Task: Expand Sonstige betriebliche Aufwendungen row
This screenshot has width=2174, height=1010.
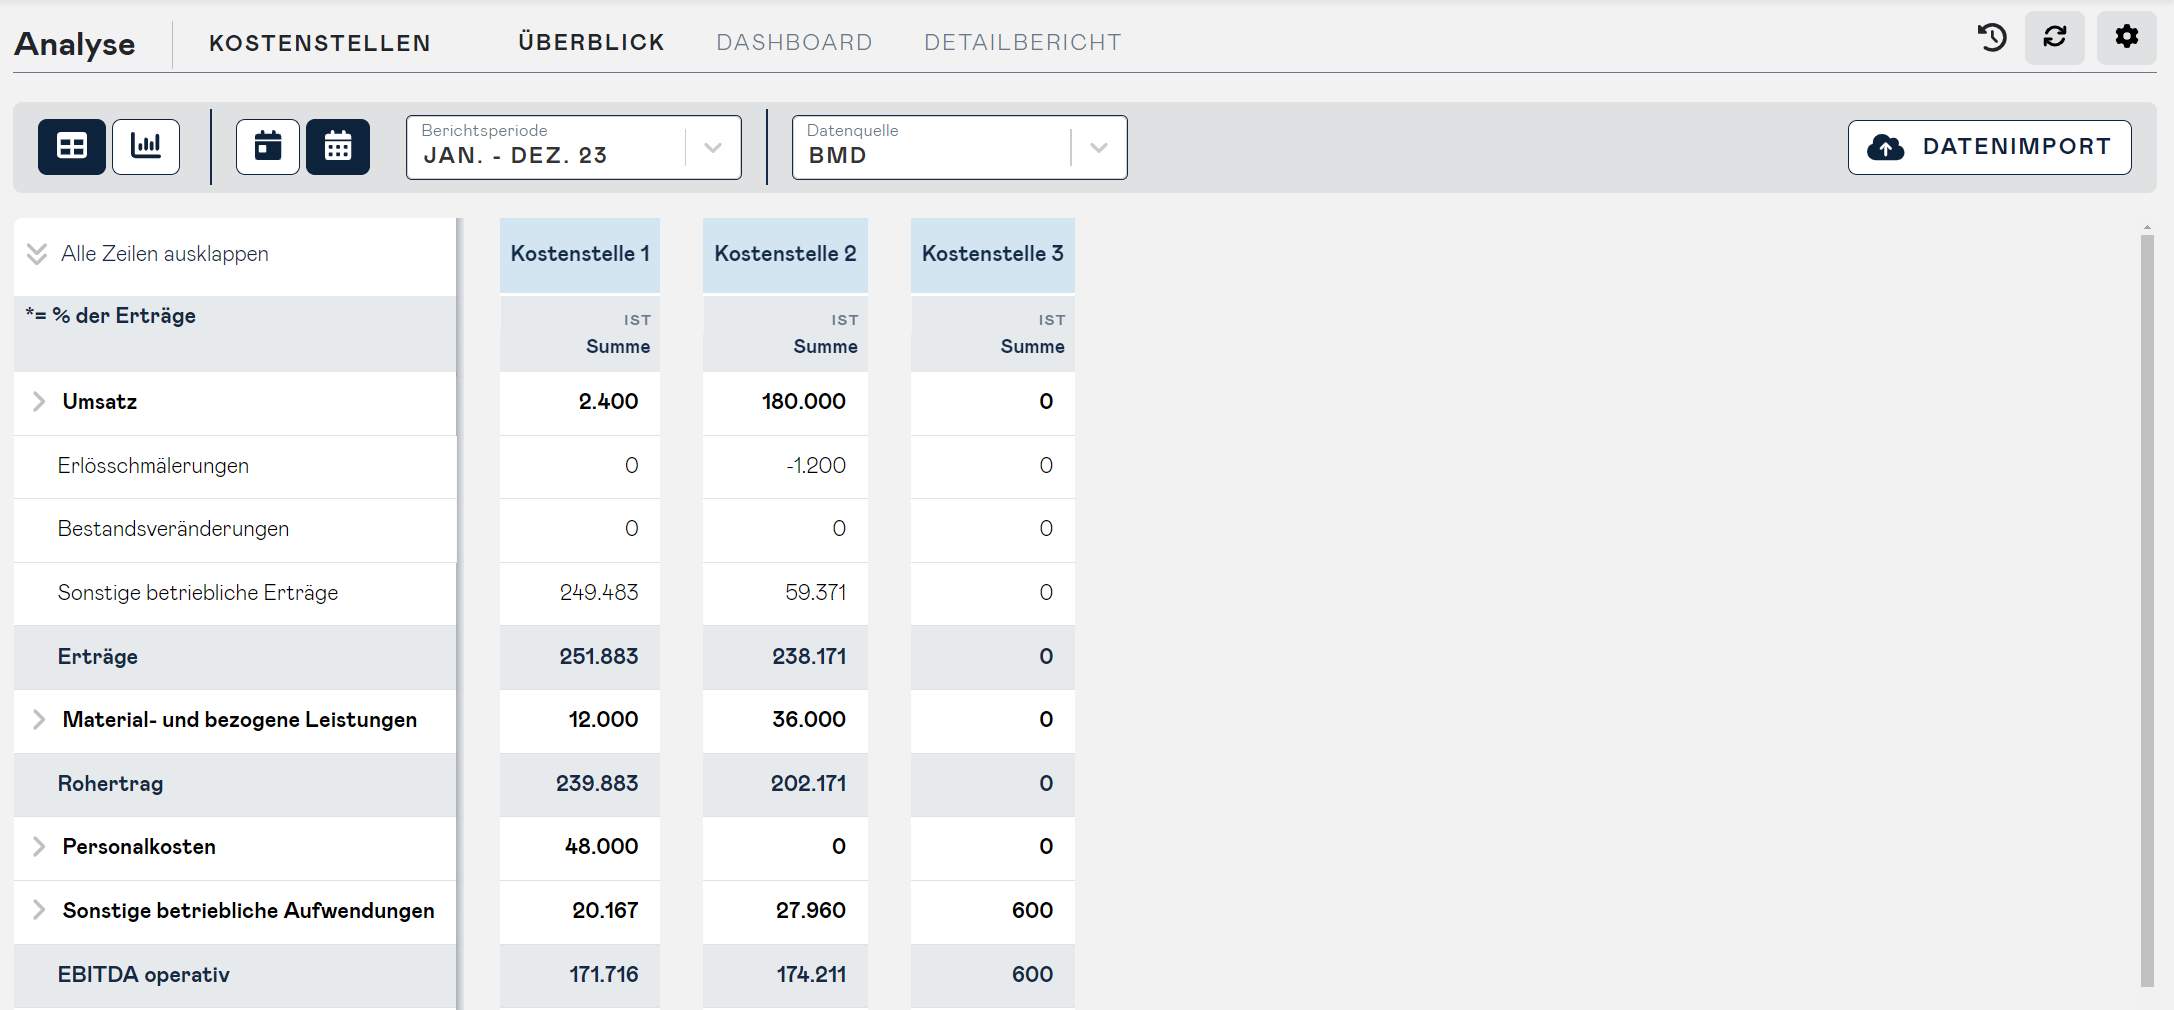Action: (x=39, y=911)
